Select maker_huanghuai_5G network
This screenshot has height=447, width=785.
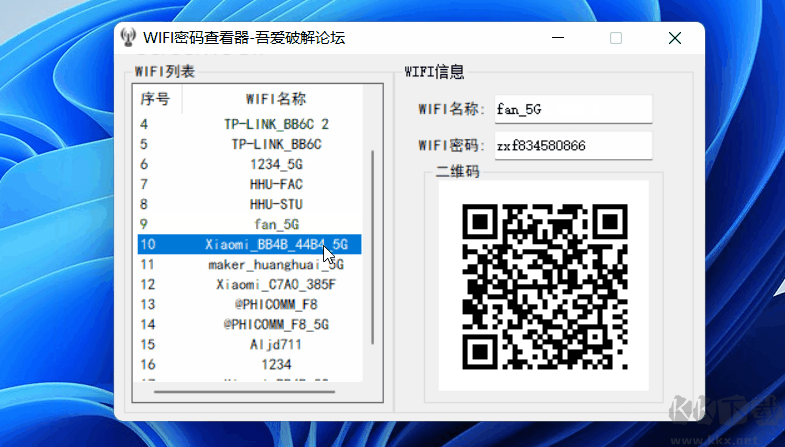pos(249,264)
